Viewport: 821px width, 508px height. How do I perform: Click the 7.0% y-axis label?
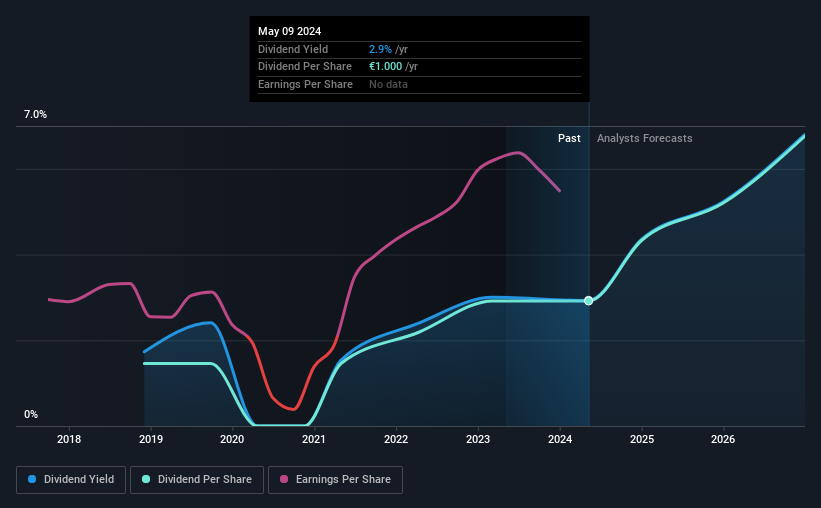pyautogui.click(x=35, y=115)
